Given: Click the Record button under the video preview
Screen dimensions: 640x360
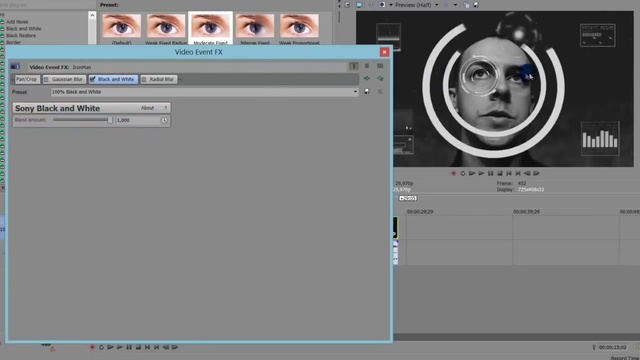Looking at the screenshot, I should pos(453,173).
